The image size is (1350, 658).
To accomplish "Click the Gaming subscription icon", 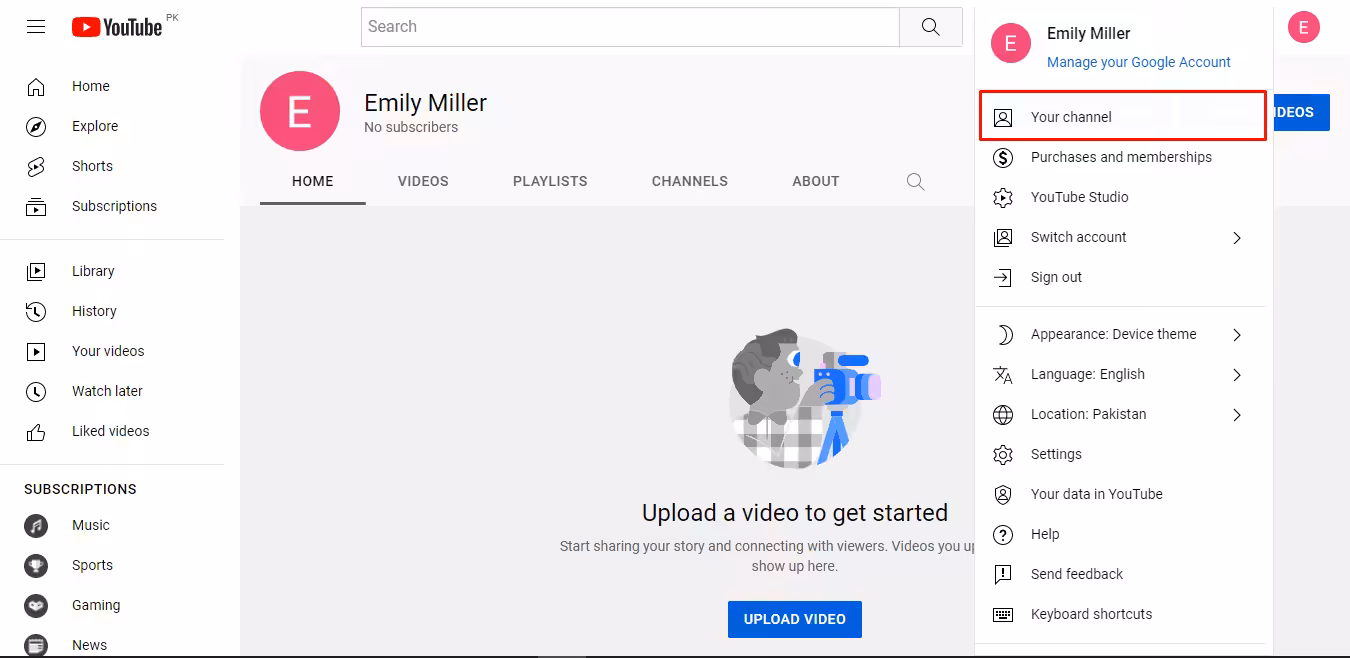I will point(36,605).
